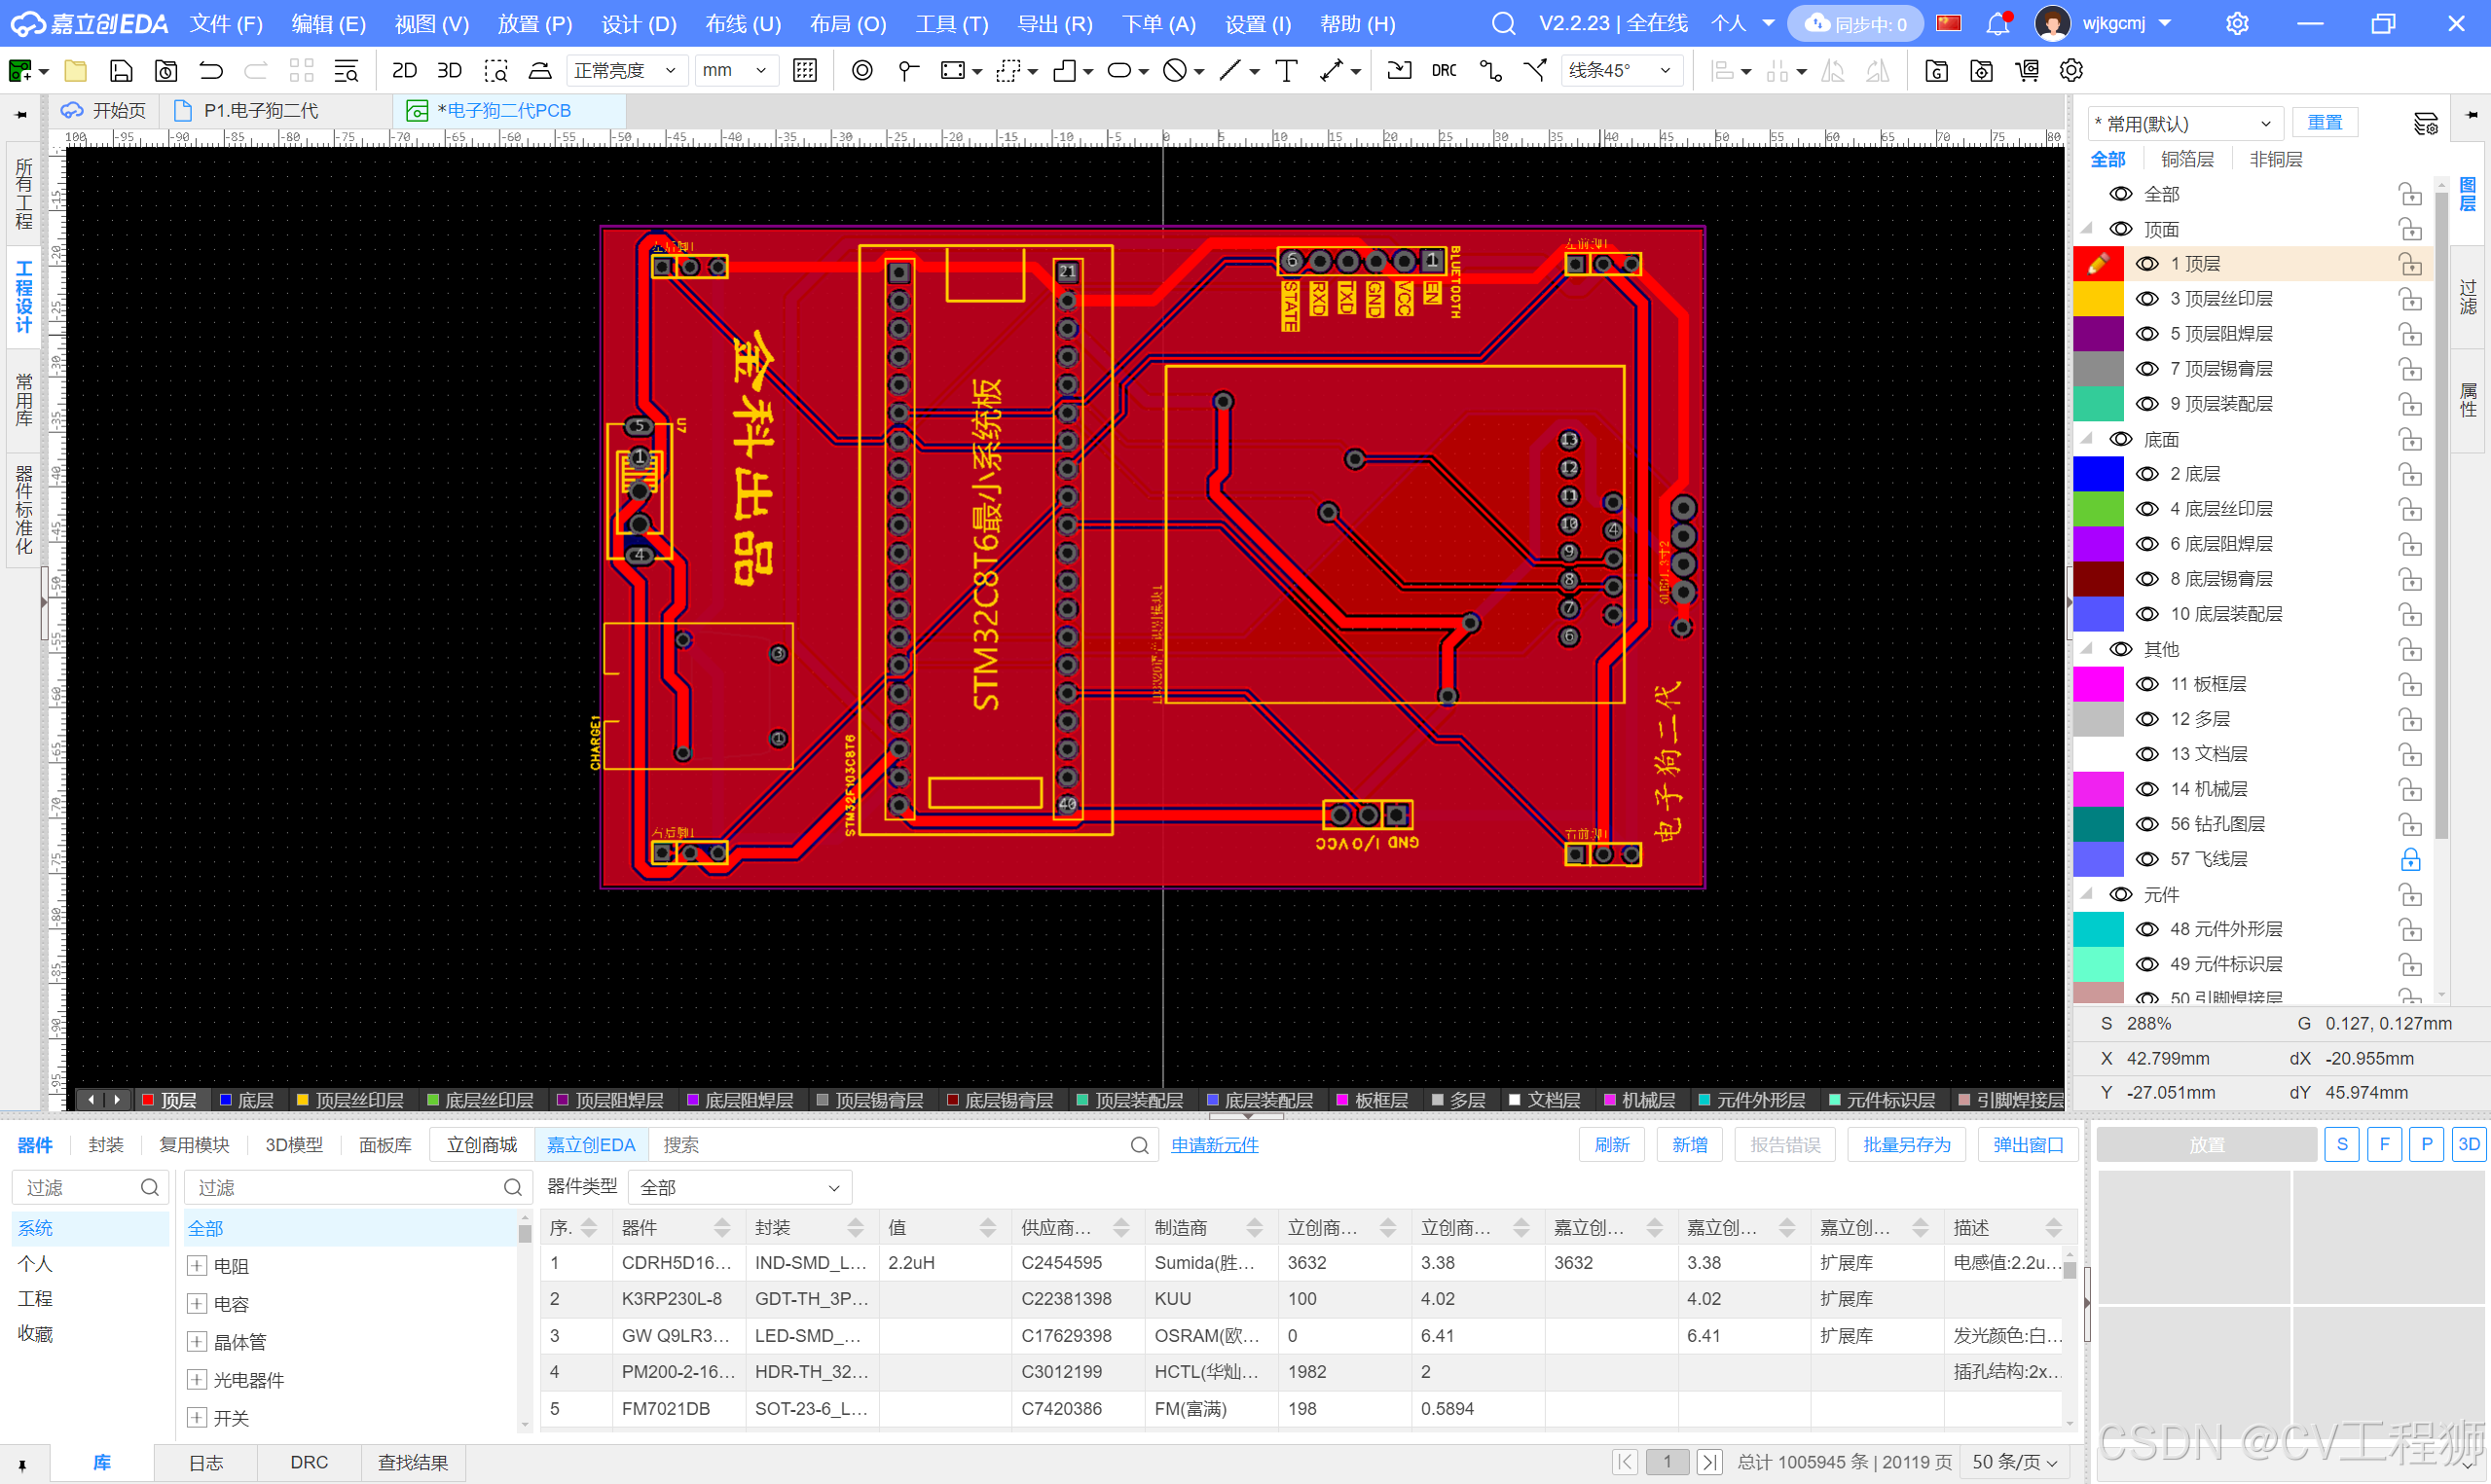Open the DRC bottom tab

309,1462
